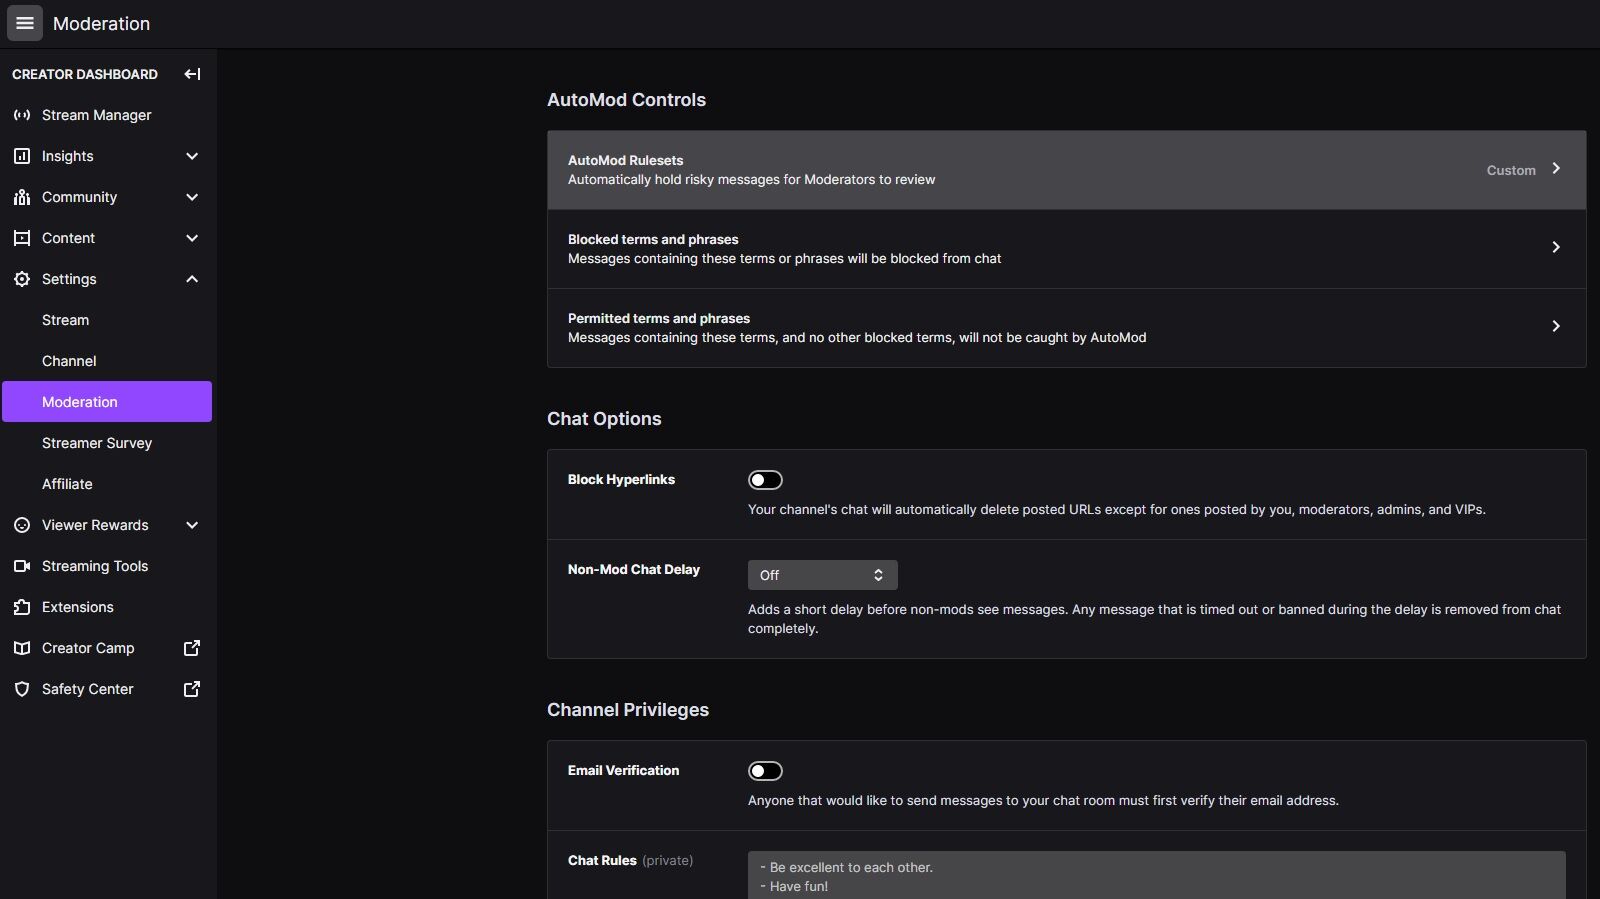
Task: Click the AutoMod Controls heading
Action: coord(626,100)
